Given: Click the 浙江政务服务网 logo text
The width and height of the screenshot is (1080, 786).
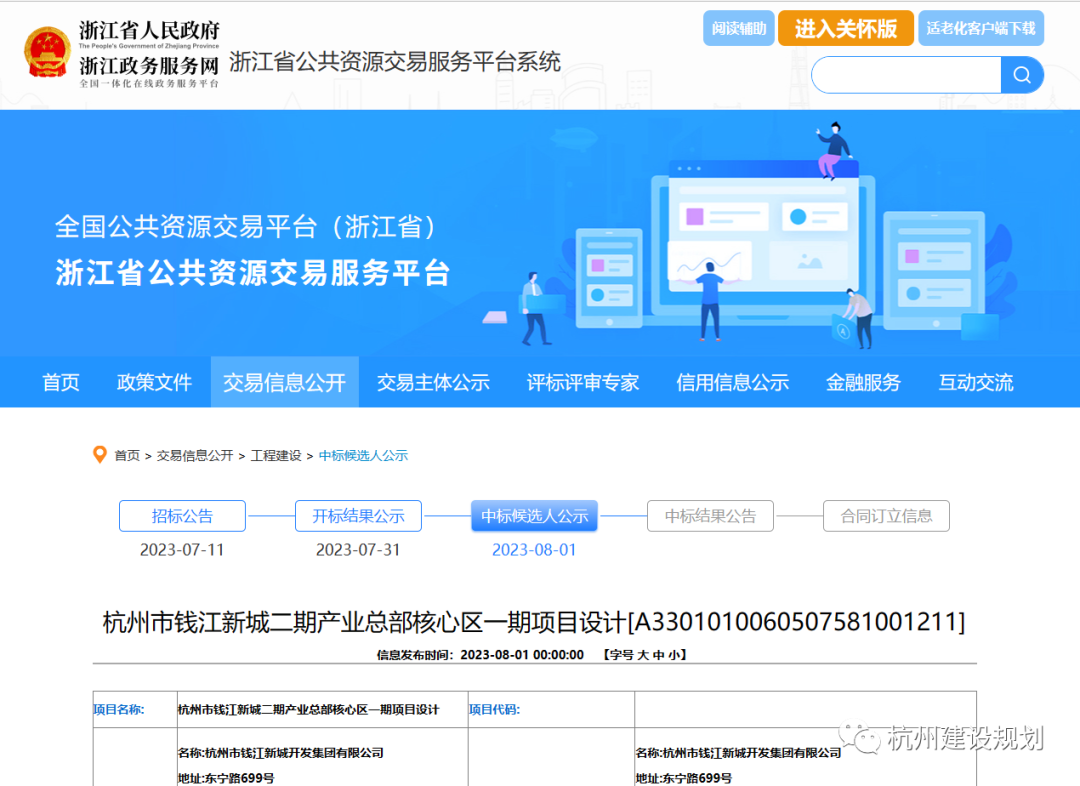Looking at the screenshot, I should (149, 66).
